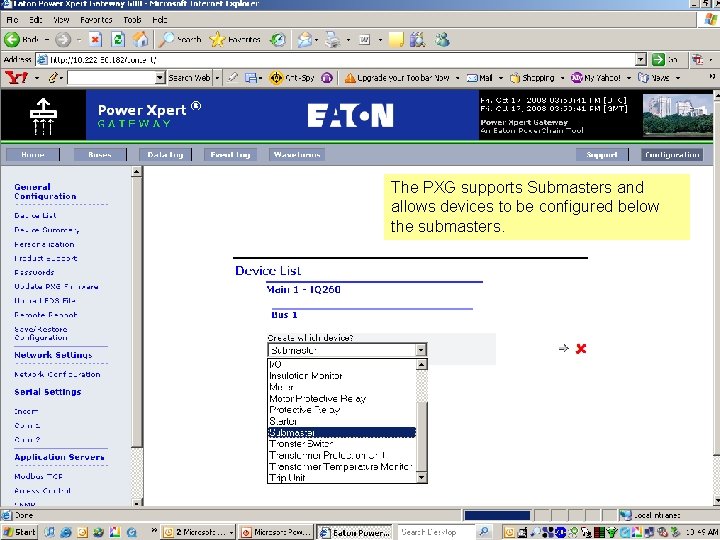Open the Edit menu
The image size is (720, 540).
pyautogui.click(x=35, y=20)
